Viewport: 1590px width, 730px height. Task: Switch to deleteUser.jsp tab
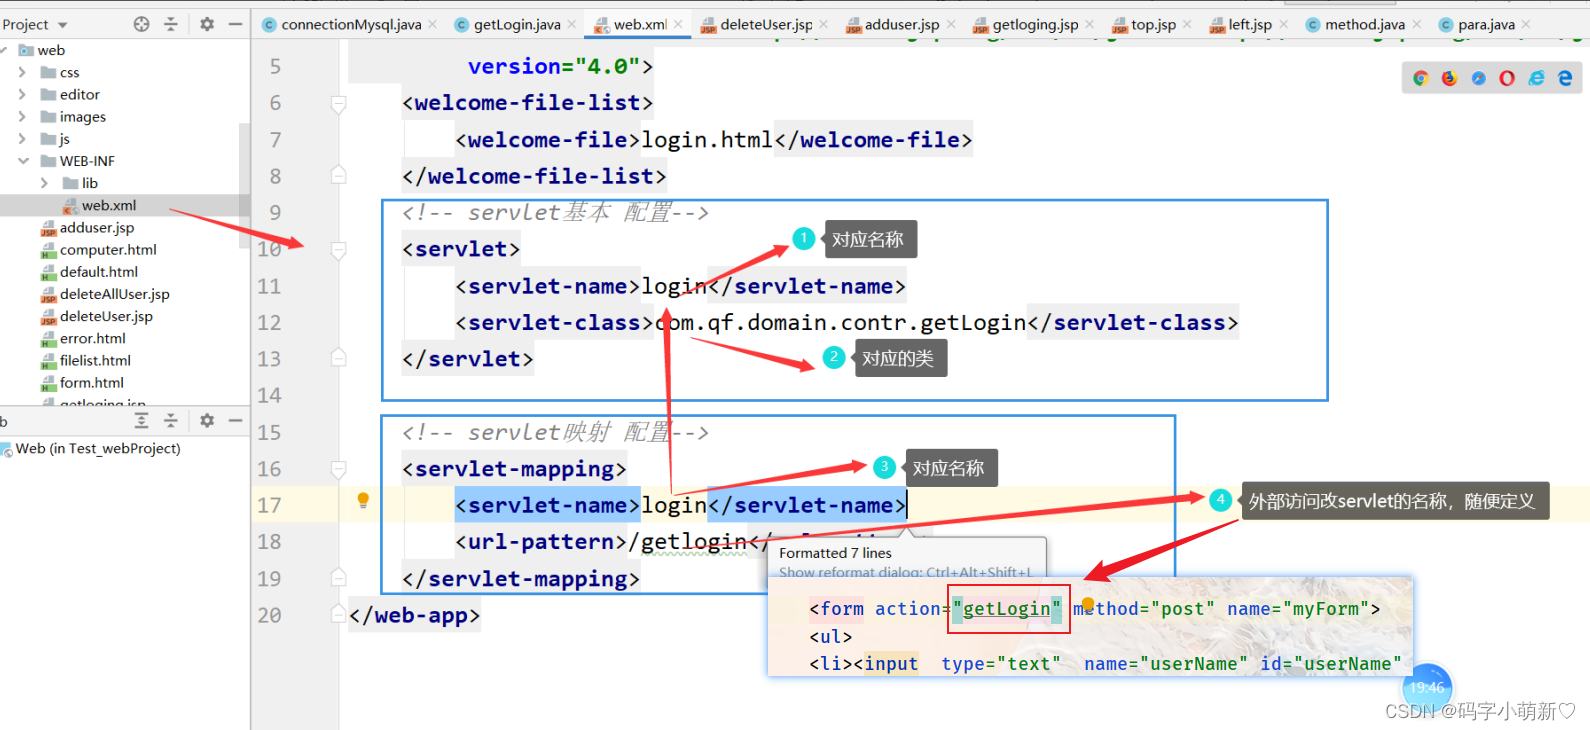coord(766,24)
